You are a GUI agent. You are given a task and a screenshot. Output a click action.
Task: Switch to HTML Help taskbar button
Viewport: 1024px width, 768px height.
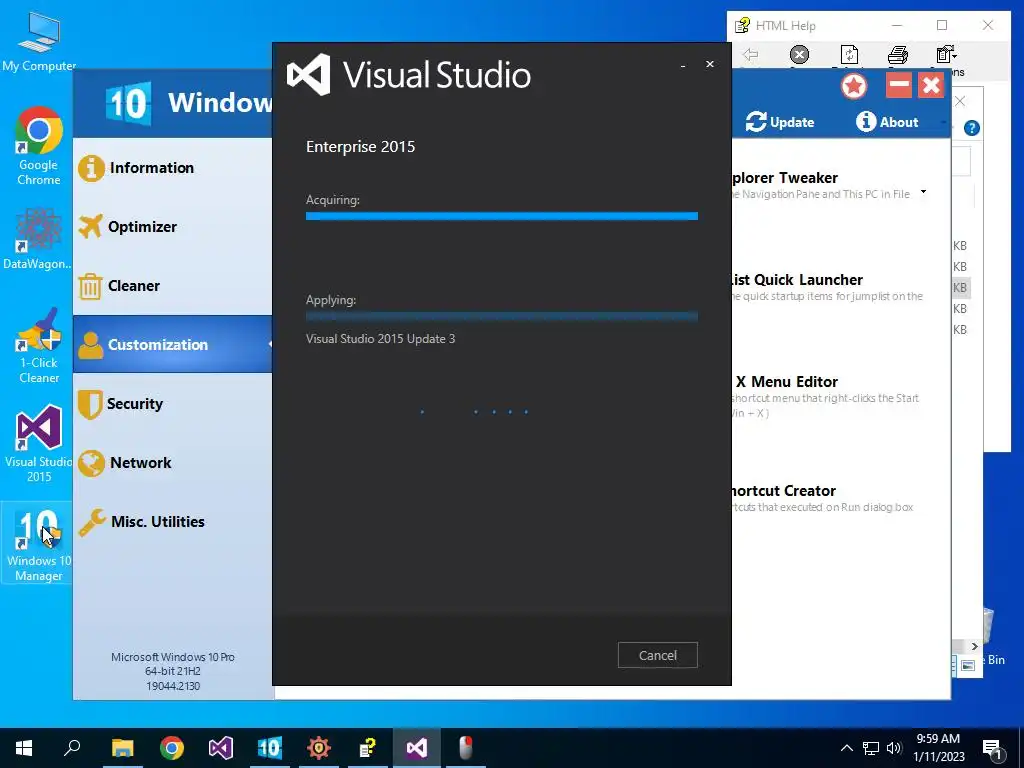368,748
